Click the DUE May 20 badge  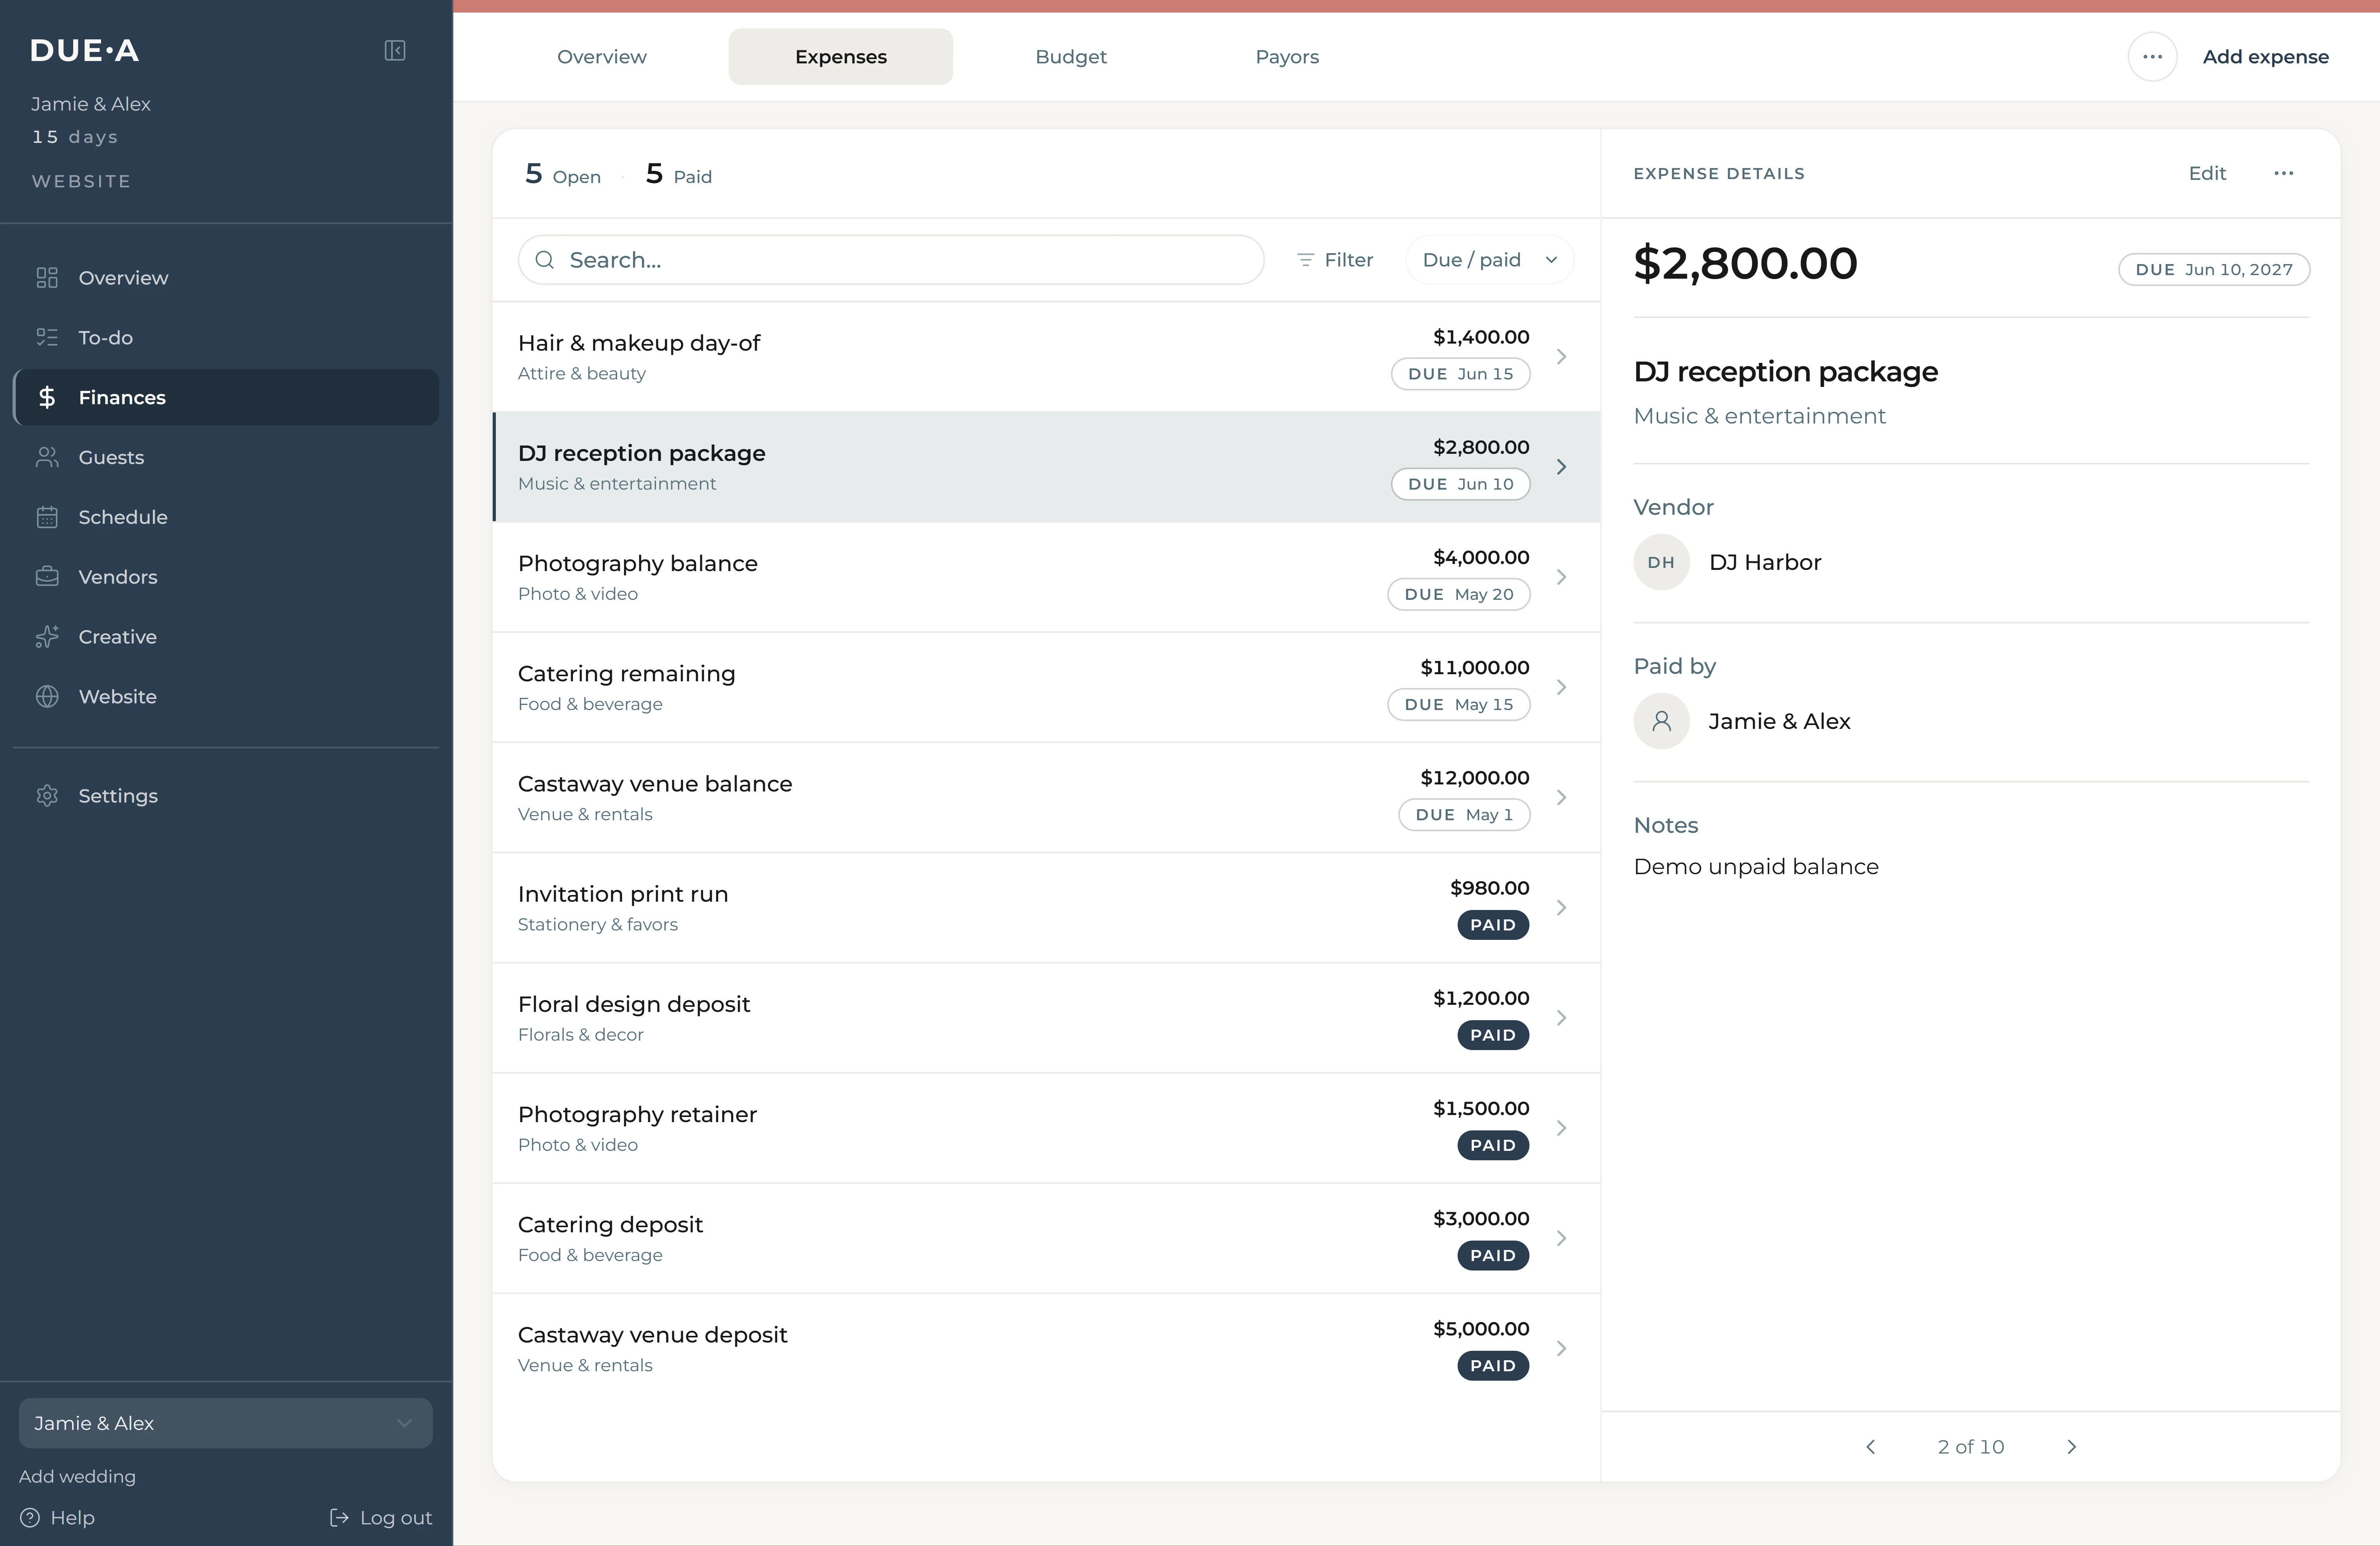click(1459, 594)
